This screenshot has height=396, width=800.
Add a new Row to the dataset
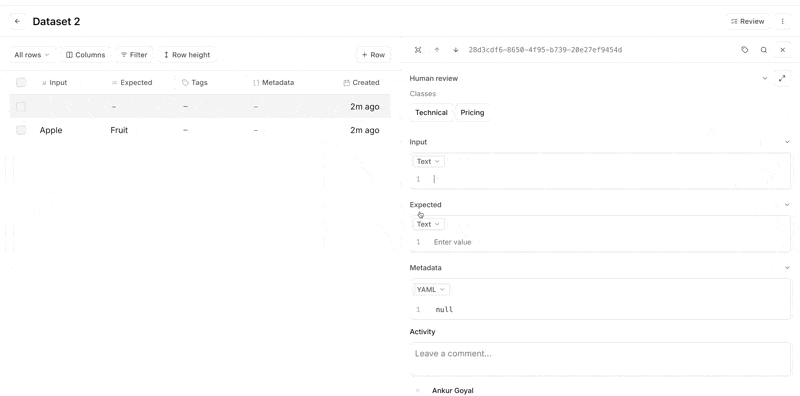pos(373,55)
